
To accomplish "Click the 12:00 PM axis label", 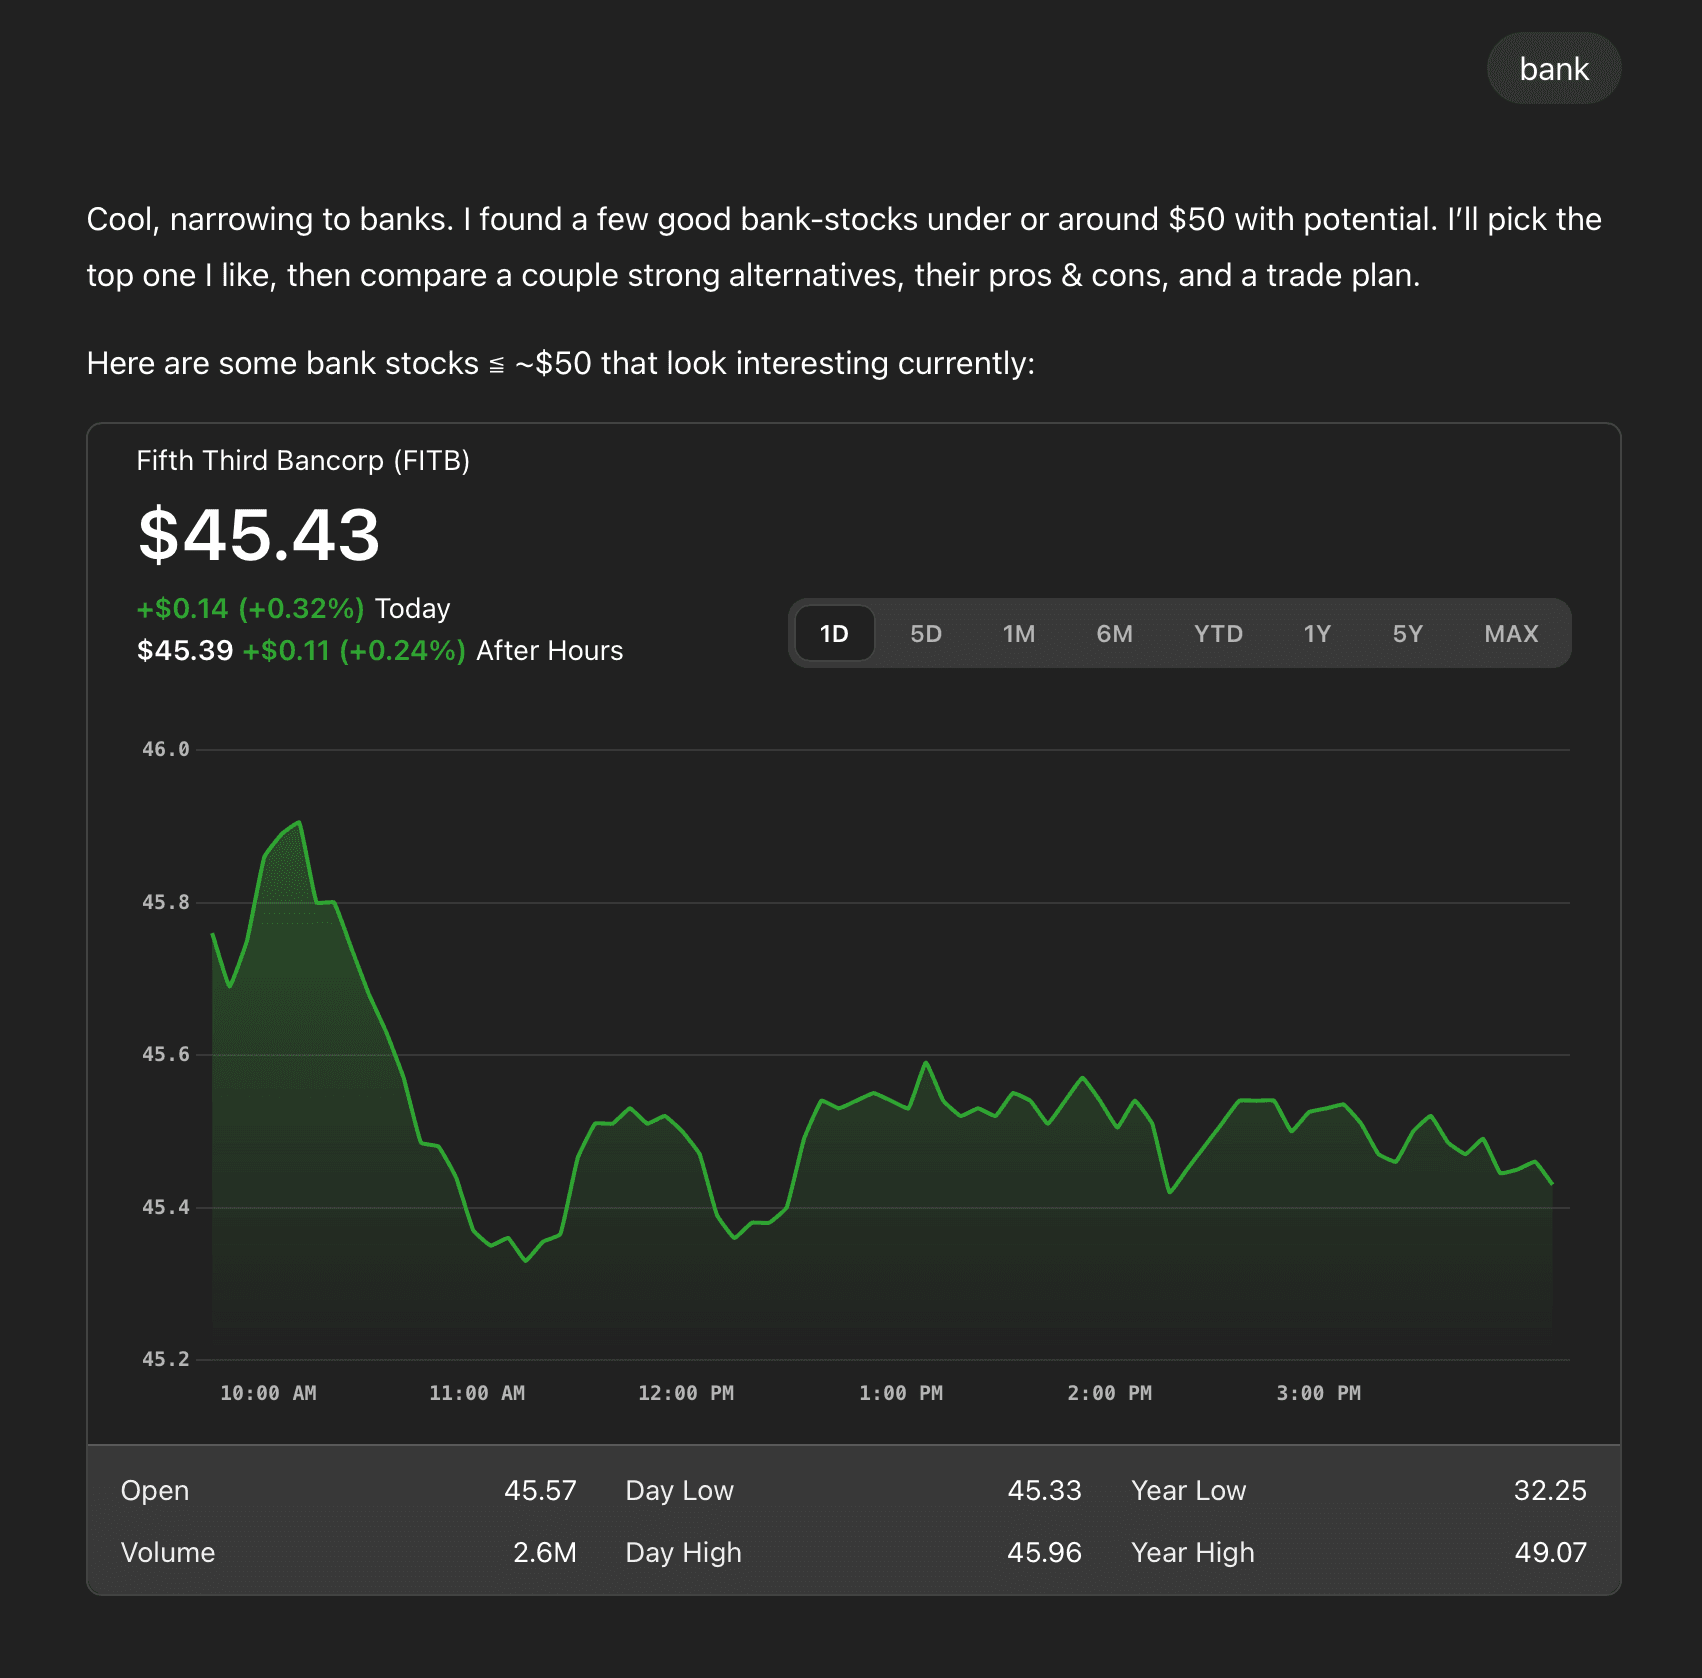I will 686,1393.
